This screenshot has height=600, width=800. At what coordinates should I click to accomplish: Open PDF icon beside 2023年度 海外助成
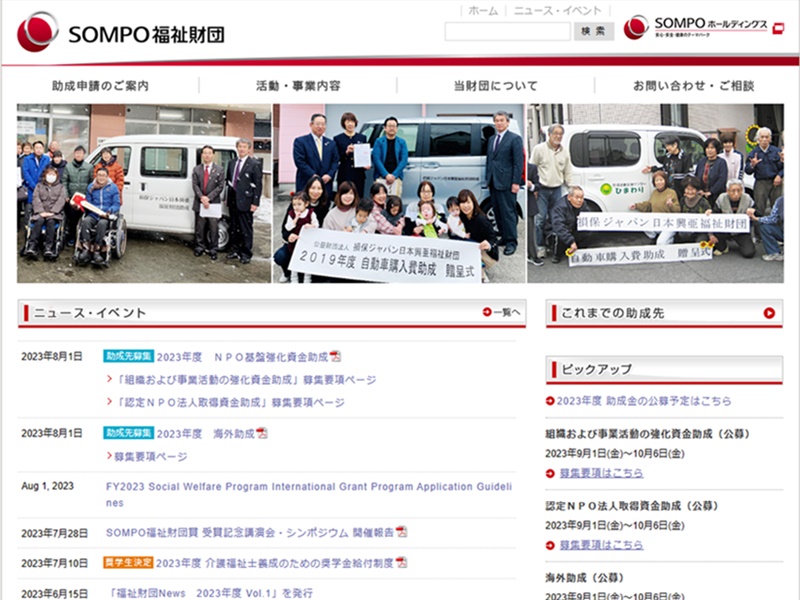pyautogui.click(x=262, y=433)
